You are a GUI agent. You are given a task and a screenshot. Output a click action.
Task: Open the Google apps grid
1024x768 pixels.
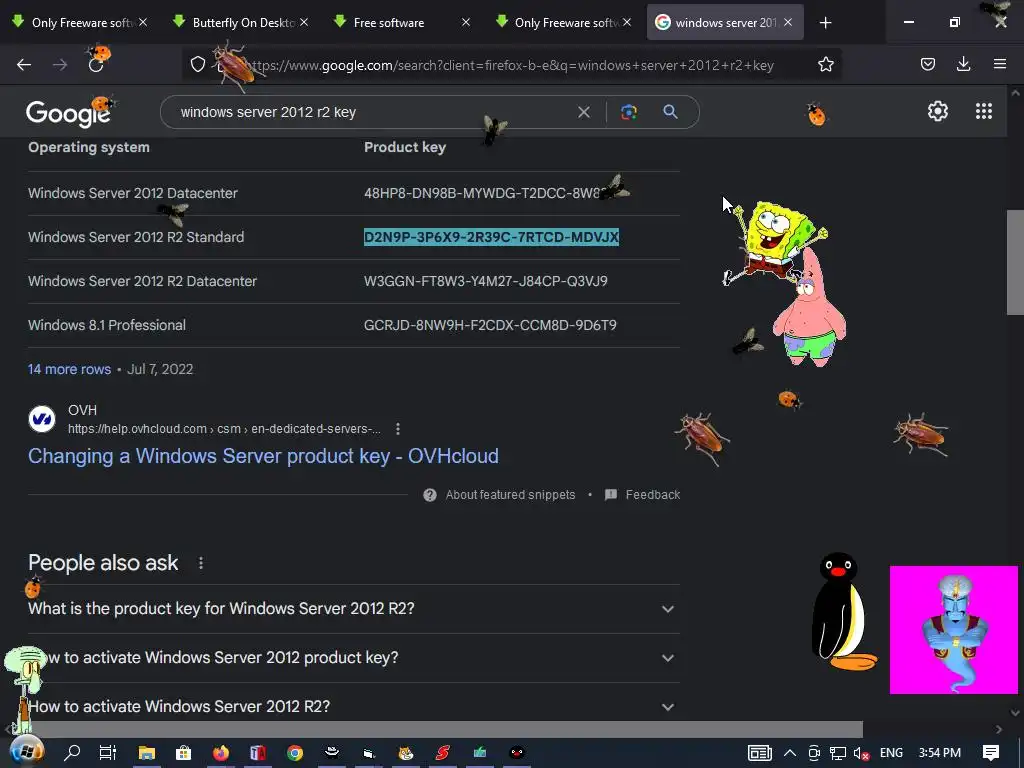pos(984,111)
